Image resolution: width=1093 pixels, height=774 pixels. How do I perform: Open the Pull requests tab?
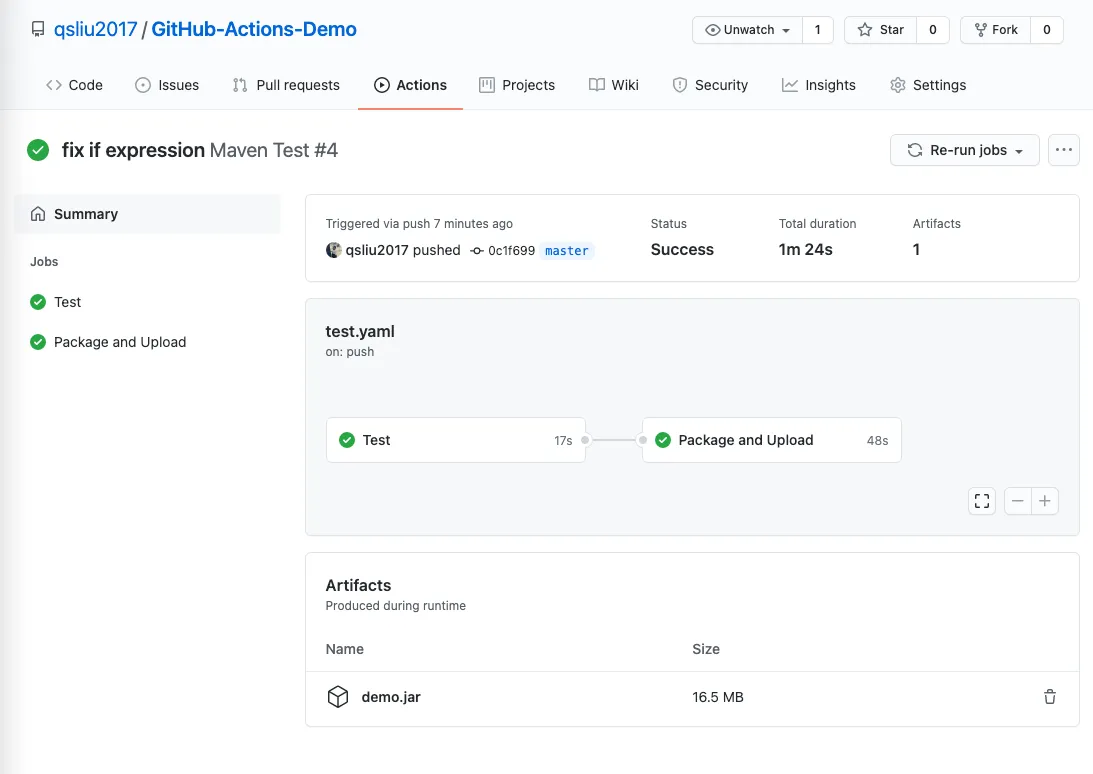point(286,85)
